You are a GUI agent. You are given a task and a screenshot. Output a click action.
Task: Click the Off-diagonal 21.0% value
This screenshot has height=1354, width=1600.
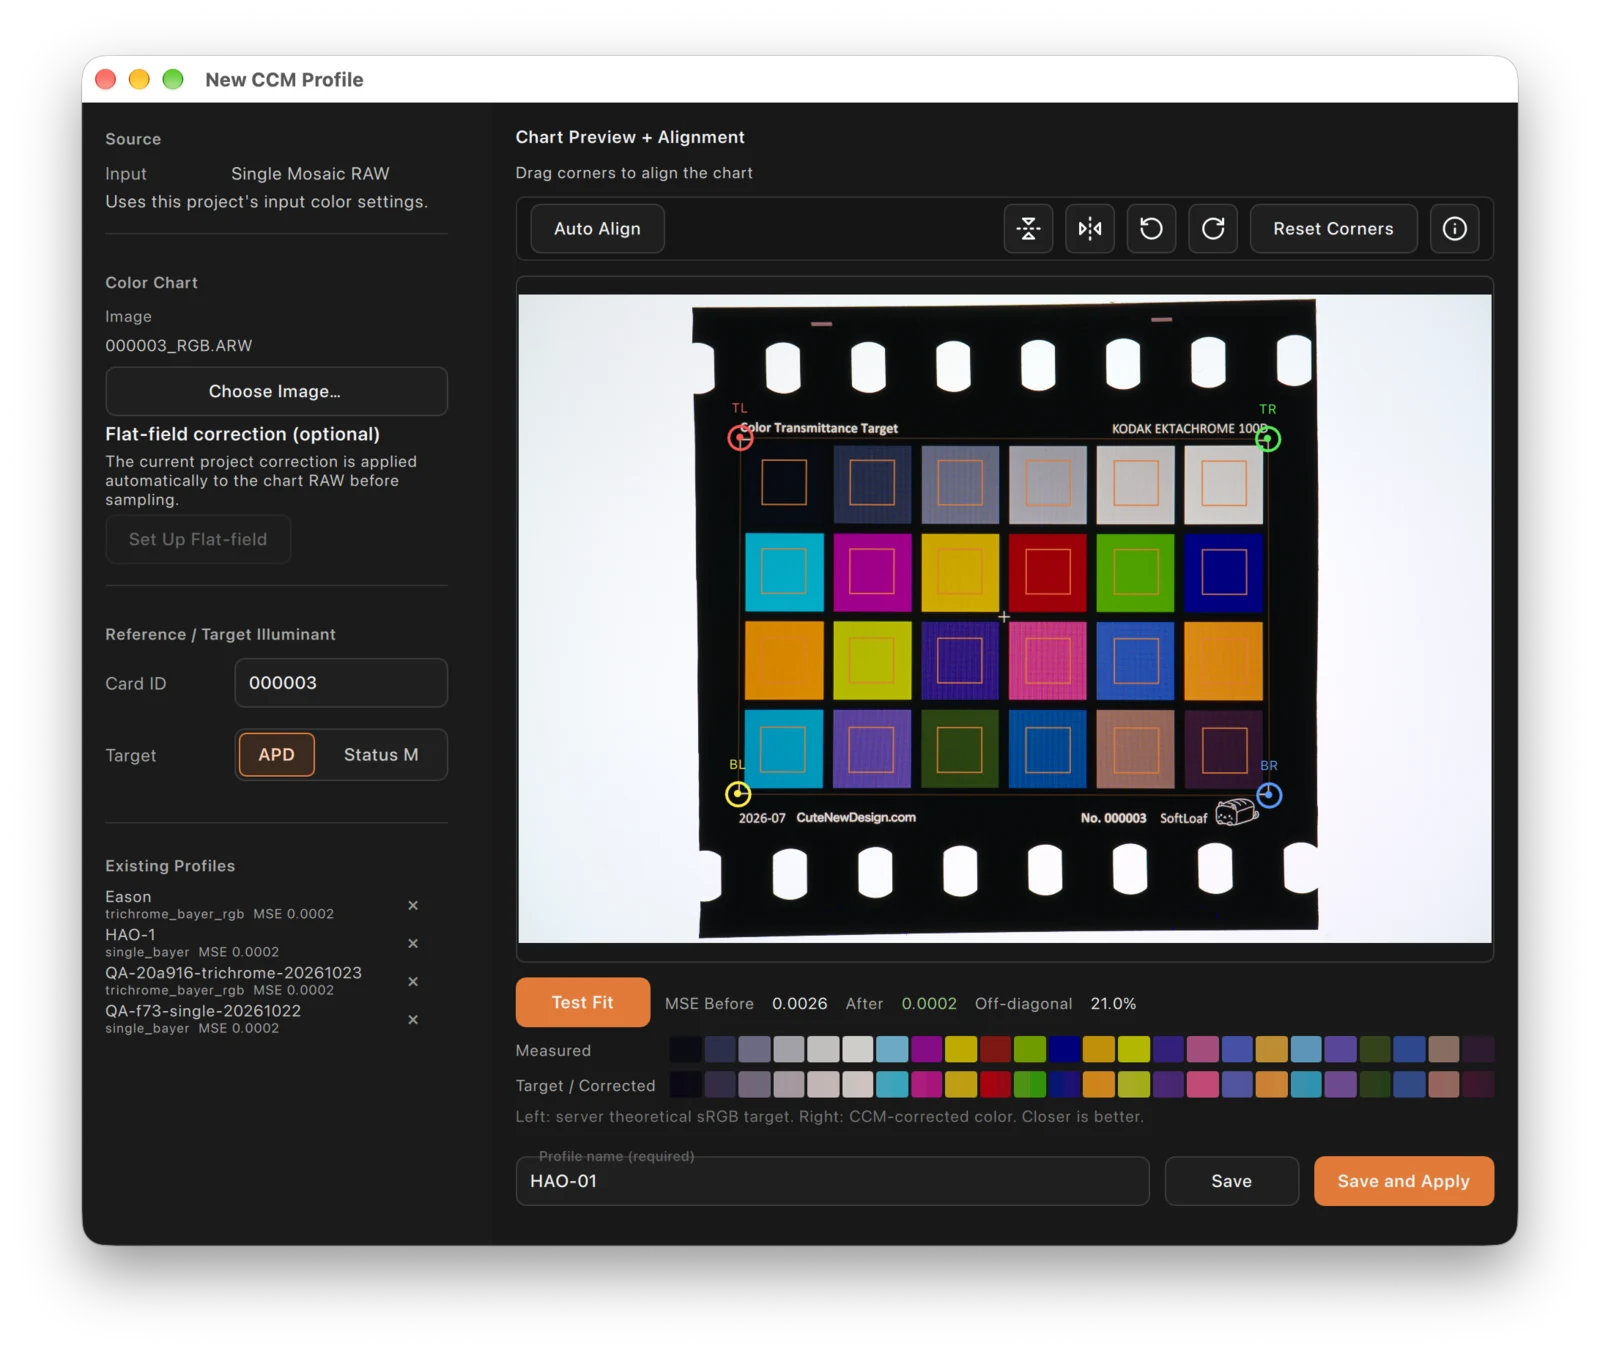[1113, 1003]
